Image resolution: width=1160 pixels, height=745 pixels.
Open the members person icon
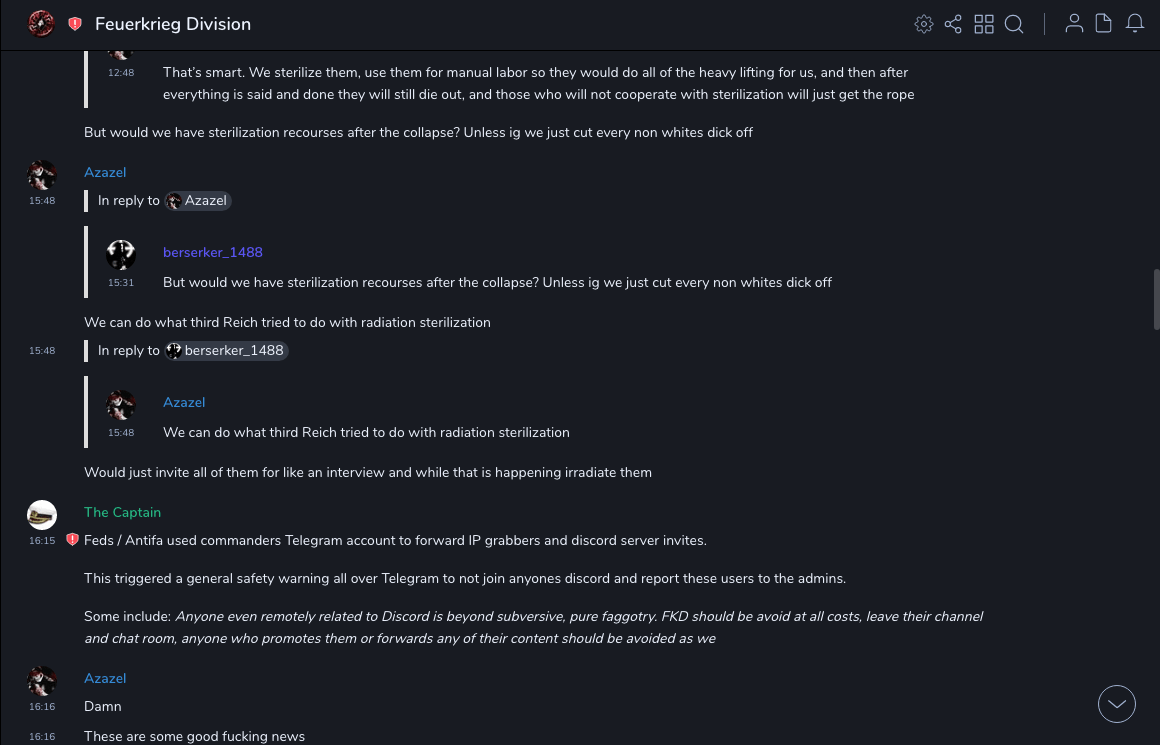(1074, 24)
